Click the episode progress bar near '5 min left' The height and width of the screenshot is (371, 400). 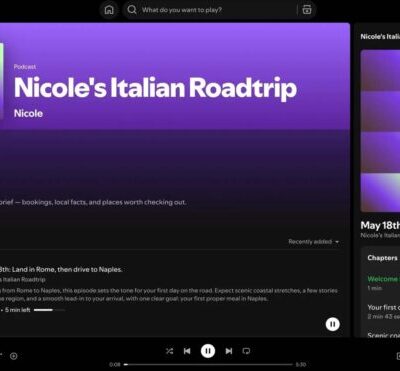49,310
